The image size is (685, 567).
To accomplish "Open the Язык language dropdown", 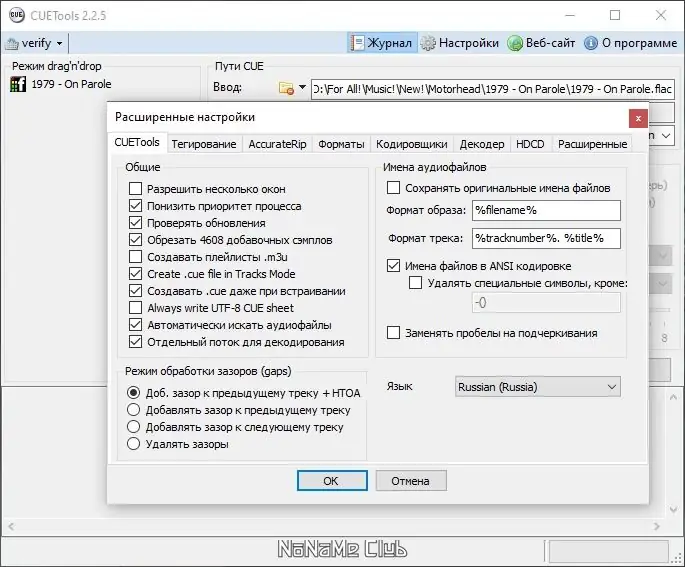I will coord(538,387).
